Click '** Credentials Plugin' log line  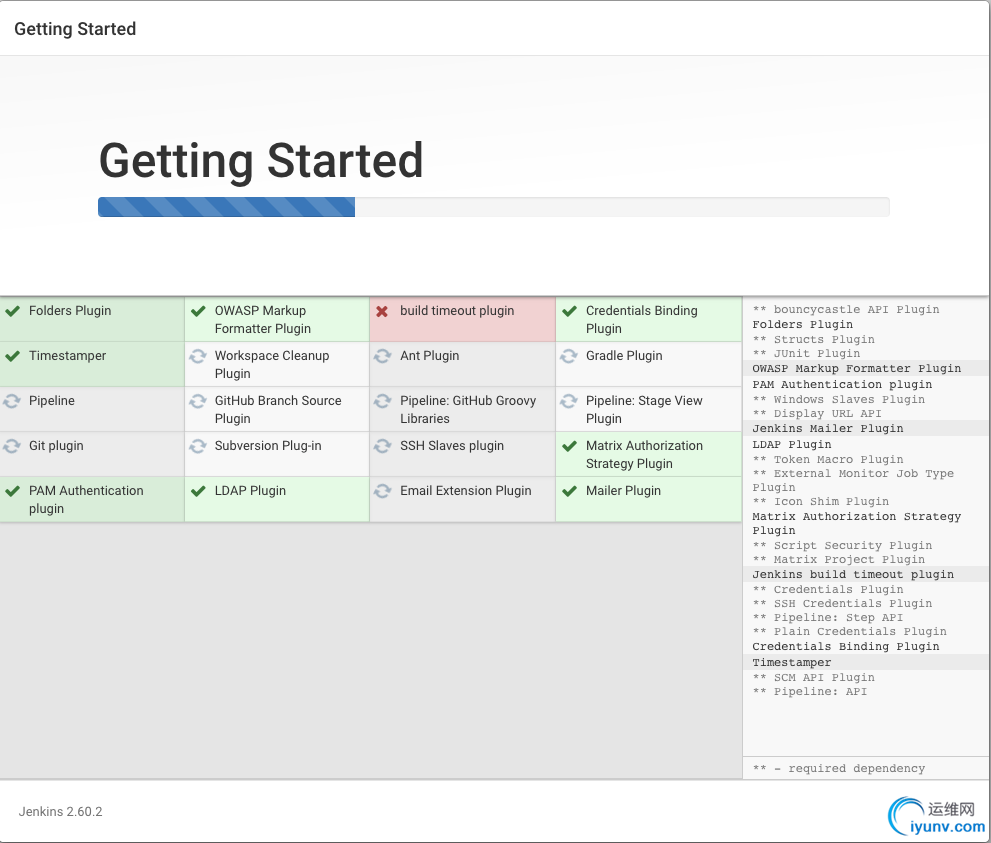pyautogui.click(x=827, y=590)
